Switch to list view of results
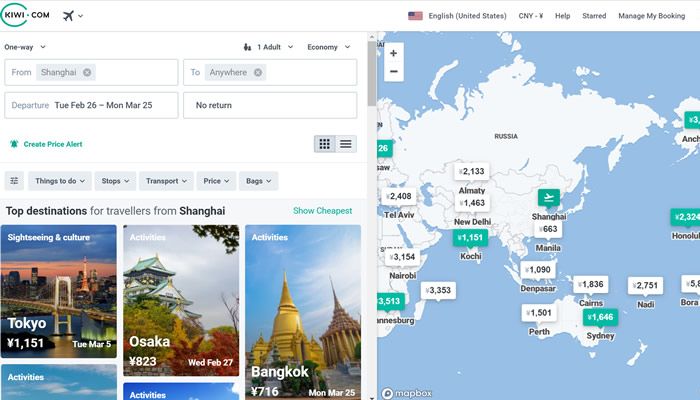The height and width of the screenshot is (400, 700). 346,144
